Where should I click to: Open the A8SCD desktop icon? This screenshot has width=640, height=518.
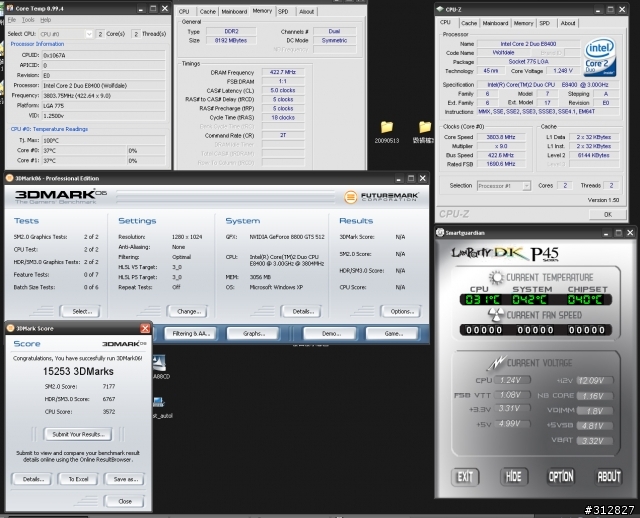coord(160,367)
